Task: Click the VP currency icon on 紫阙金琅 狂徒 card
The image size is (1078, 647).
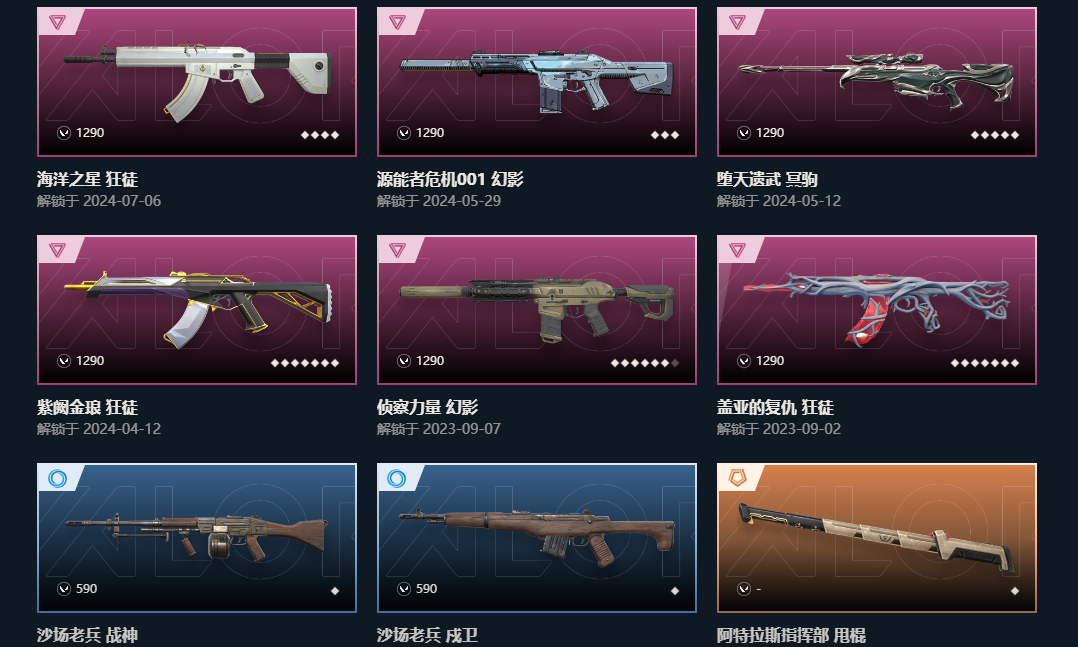Action: (x=64, y=361)
